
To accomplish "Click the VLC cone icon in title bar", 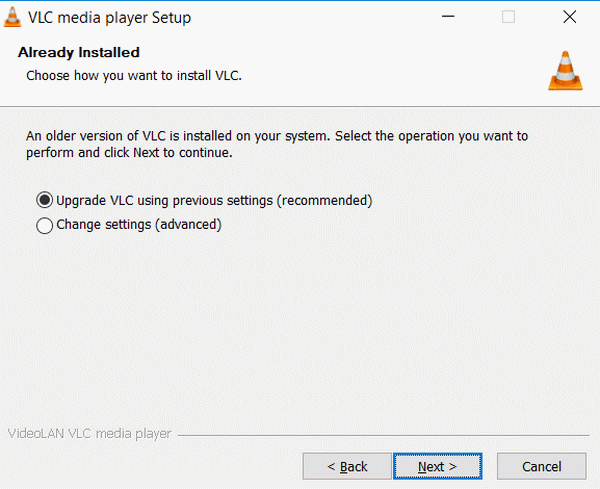I will click(14, 17).
